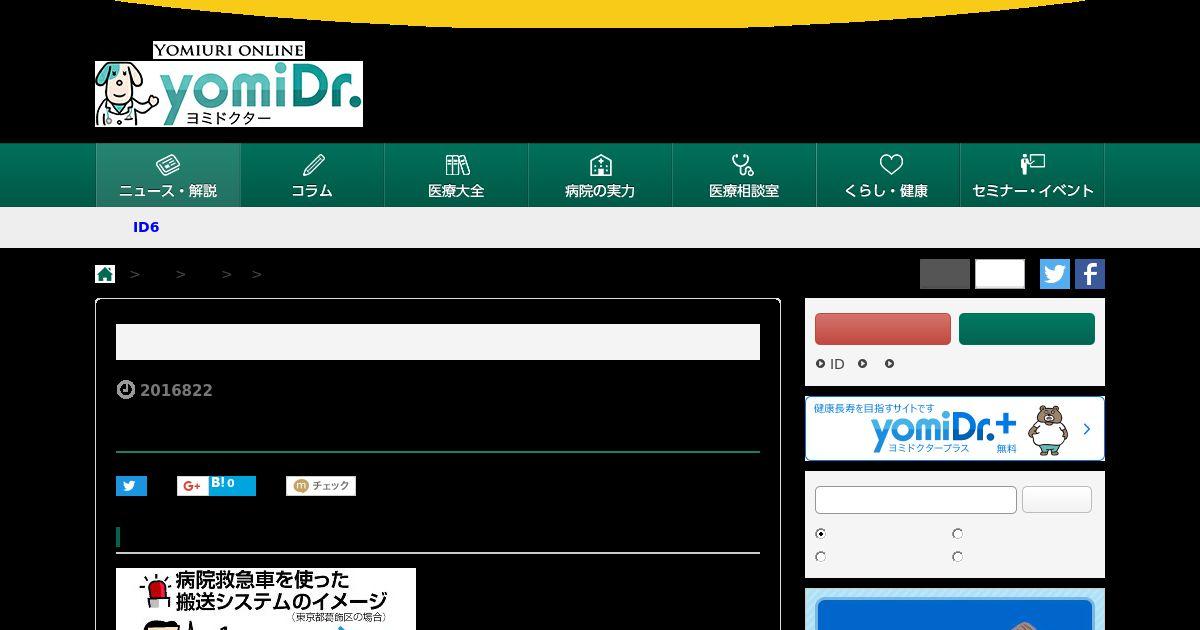Select the already-checked search radio option
The image size is (1200, 630).
click(821, 534)
